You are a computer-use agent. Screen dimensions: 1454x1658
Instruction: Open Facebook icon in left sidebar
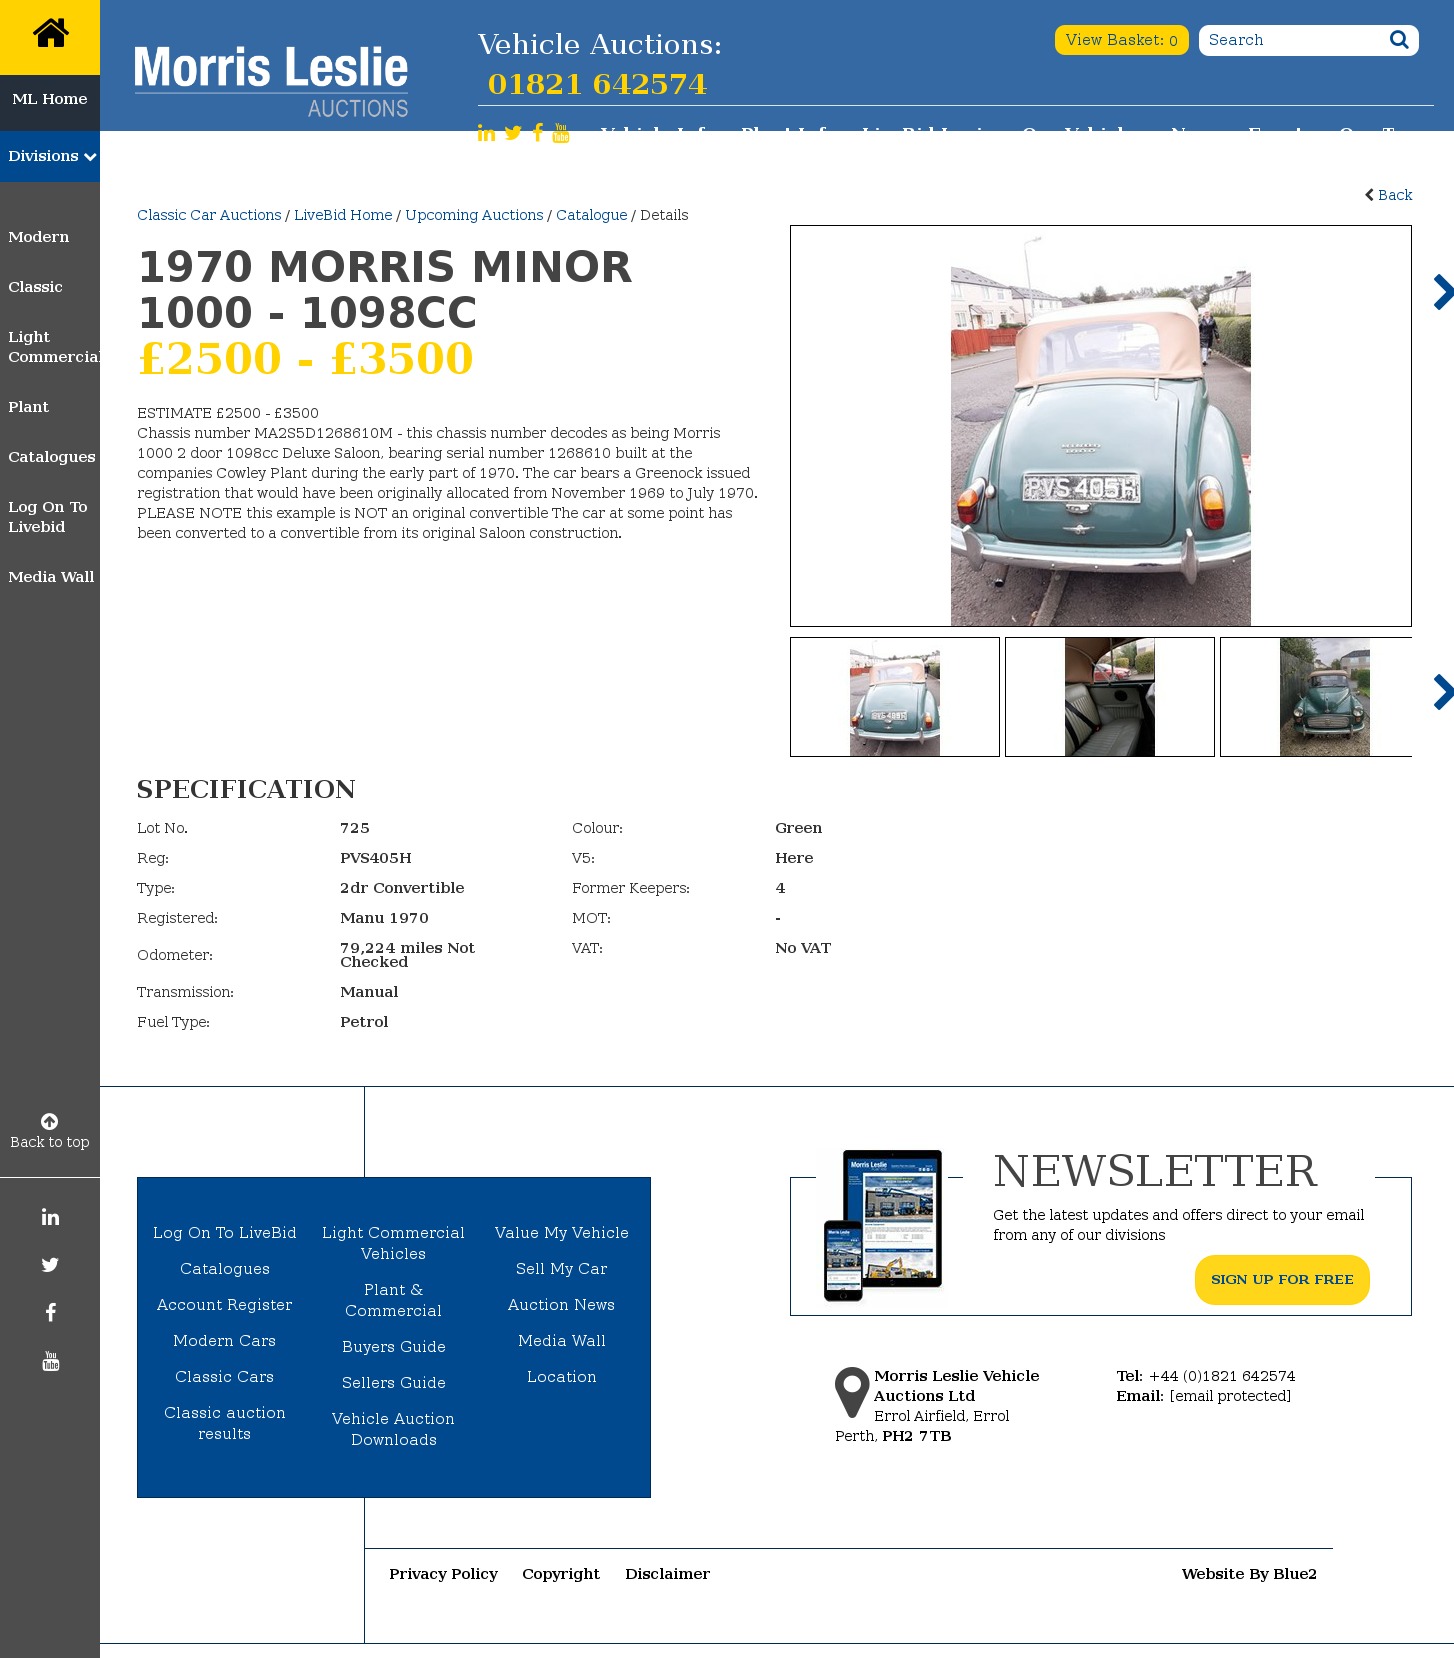tap(50, 1313)
